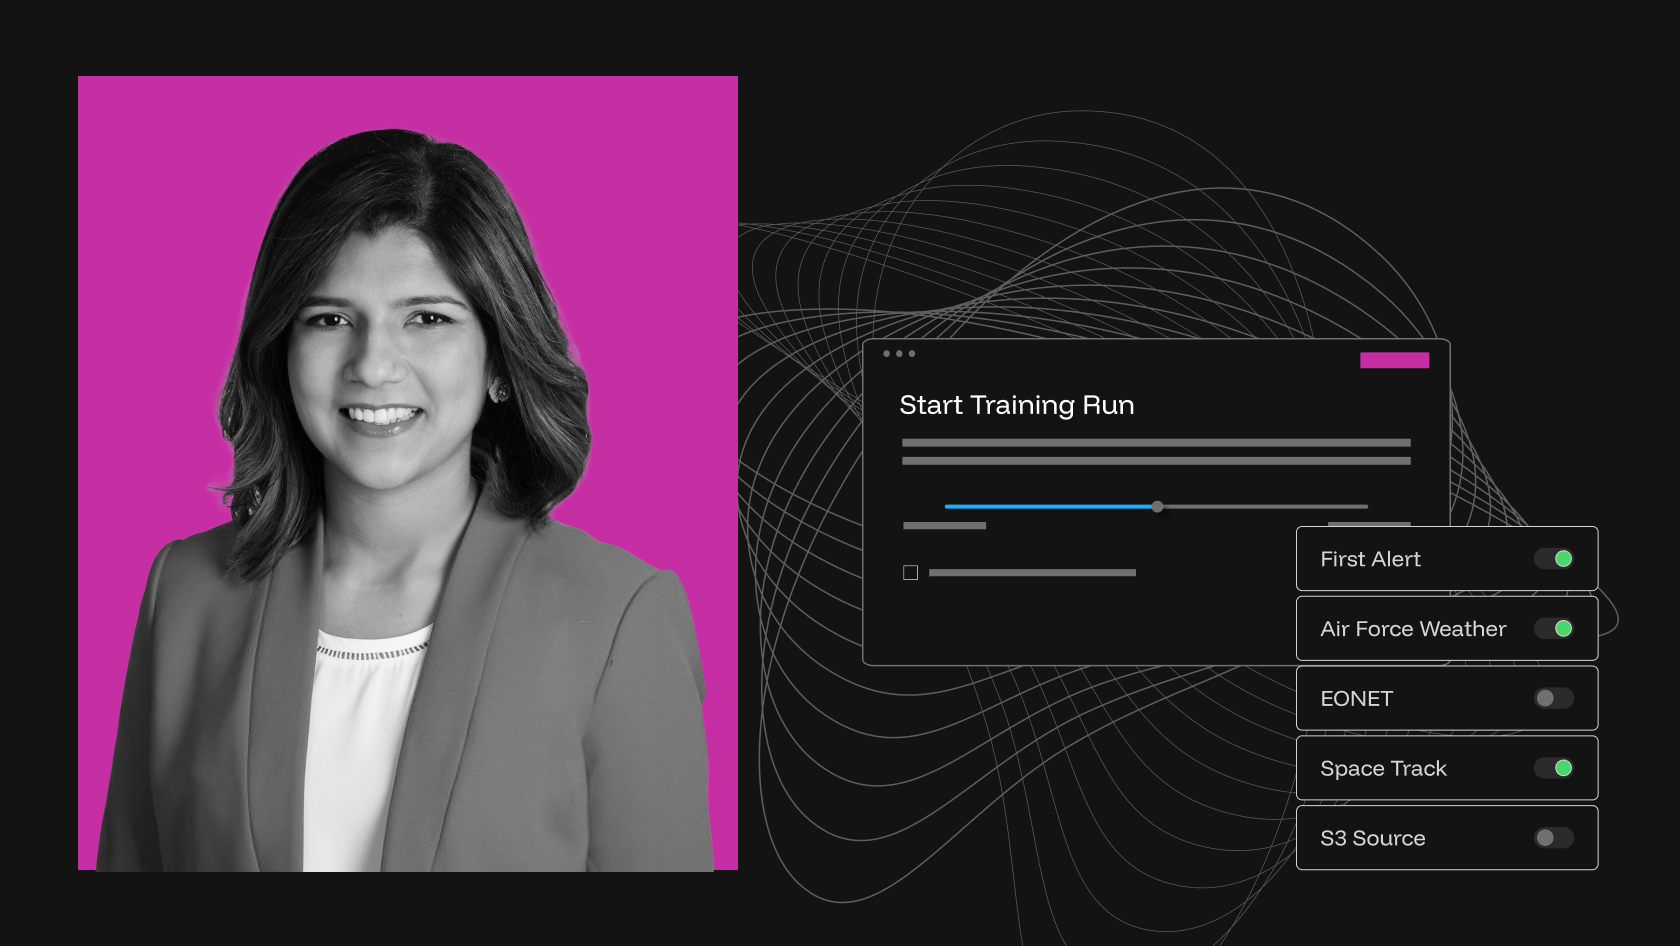
Task: Enable the EONET toggle
Action: coord(1554,698)
